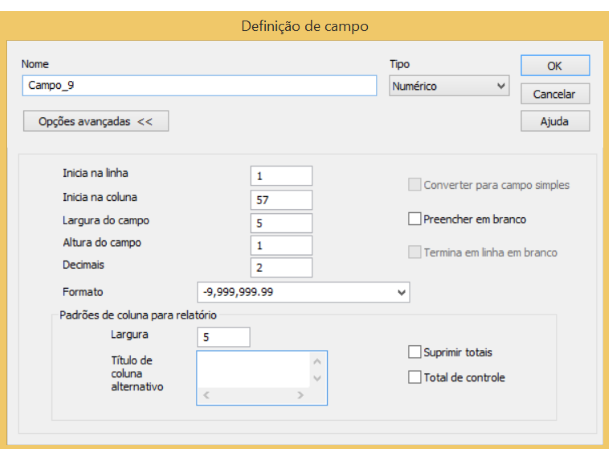Click the report column Largura field
The image size is (609, 449).
[224, 337]
